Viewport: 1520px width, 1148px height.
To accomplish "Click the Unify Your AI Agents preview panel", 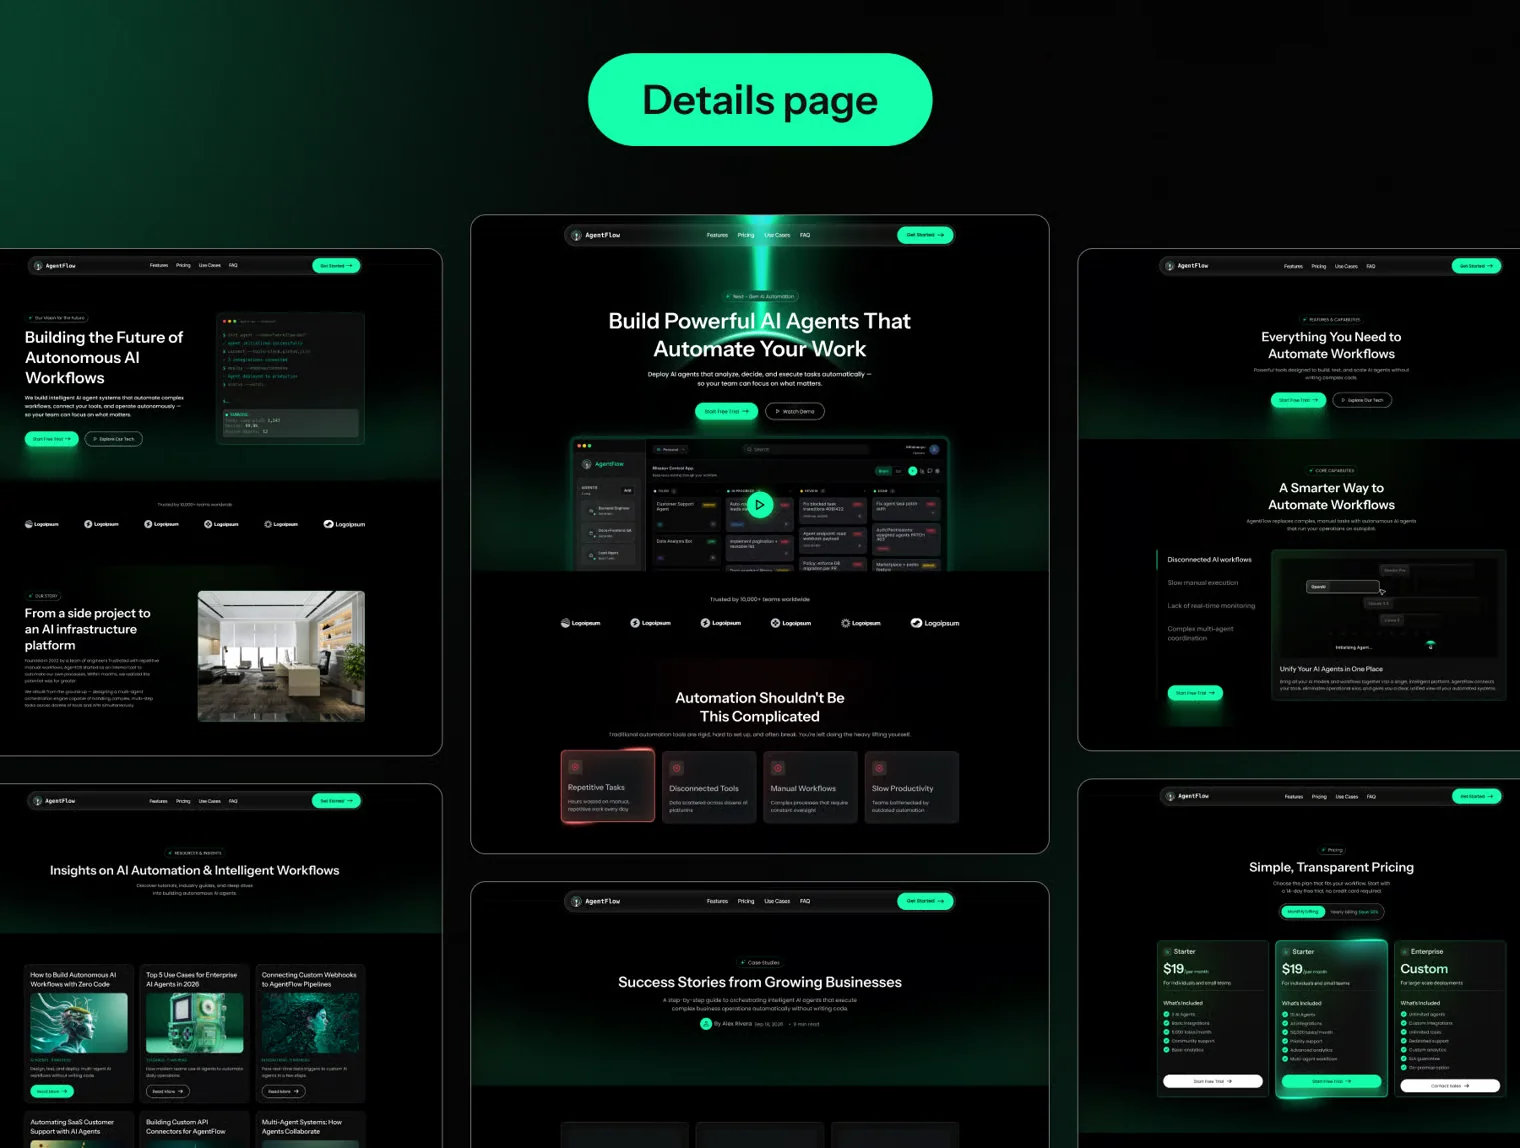I will pos(1389,625).
